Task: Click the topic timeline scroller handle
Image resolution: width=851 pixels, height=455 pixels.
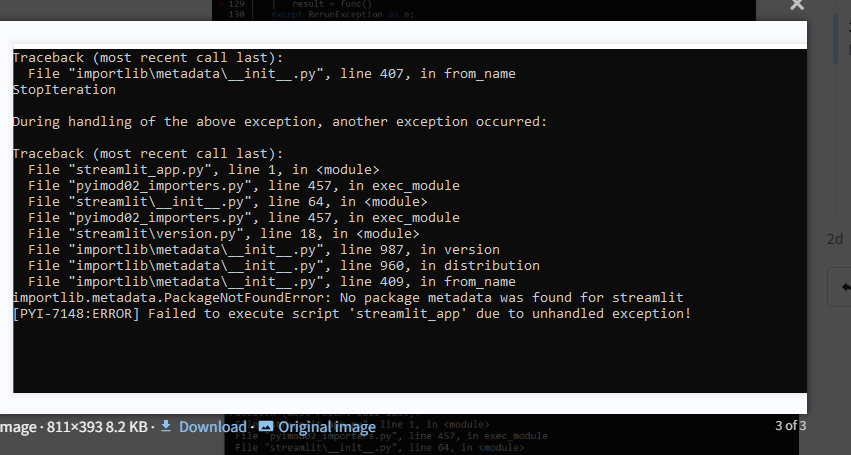Action: [835, 38]
